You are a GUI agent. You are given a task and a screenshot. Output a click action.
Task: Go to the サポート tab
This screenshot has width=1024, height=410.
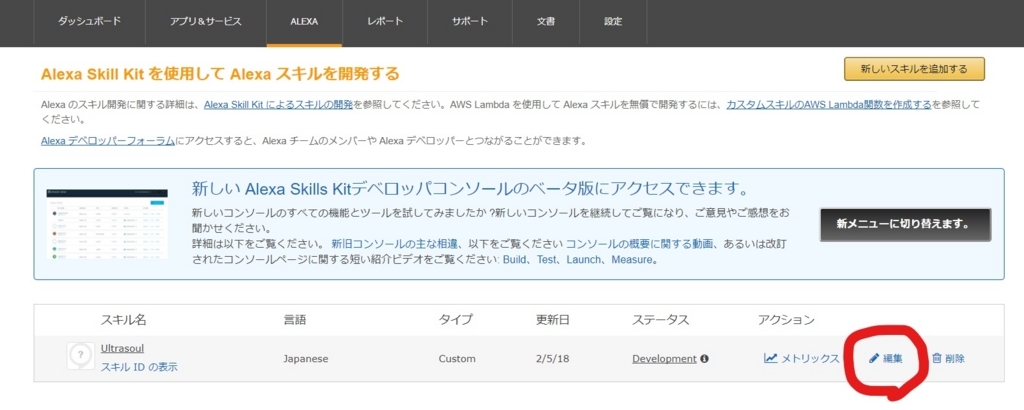click(x=470, y=22)
